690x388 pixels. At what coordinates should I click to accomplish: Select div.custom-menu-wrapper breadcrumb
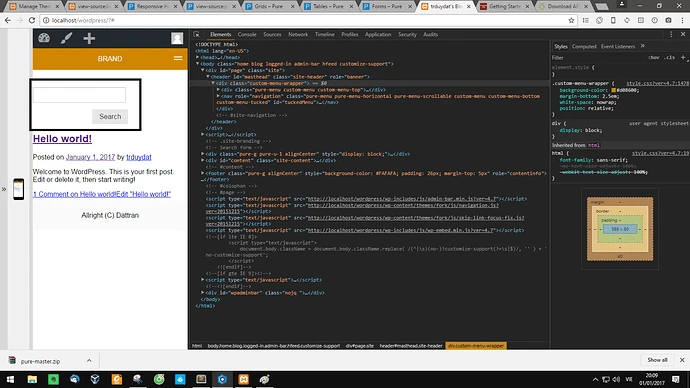(x=476, y=346)
